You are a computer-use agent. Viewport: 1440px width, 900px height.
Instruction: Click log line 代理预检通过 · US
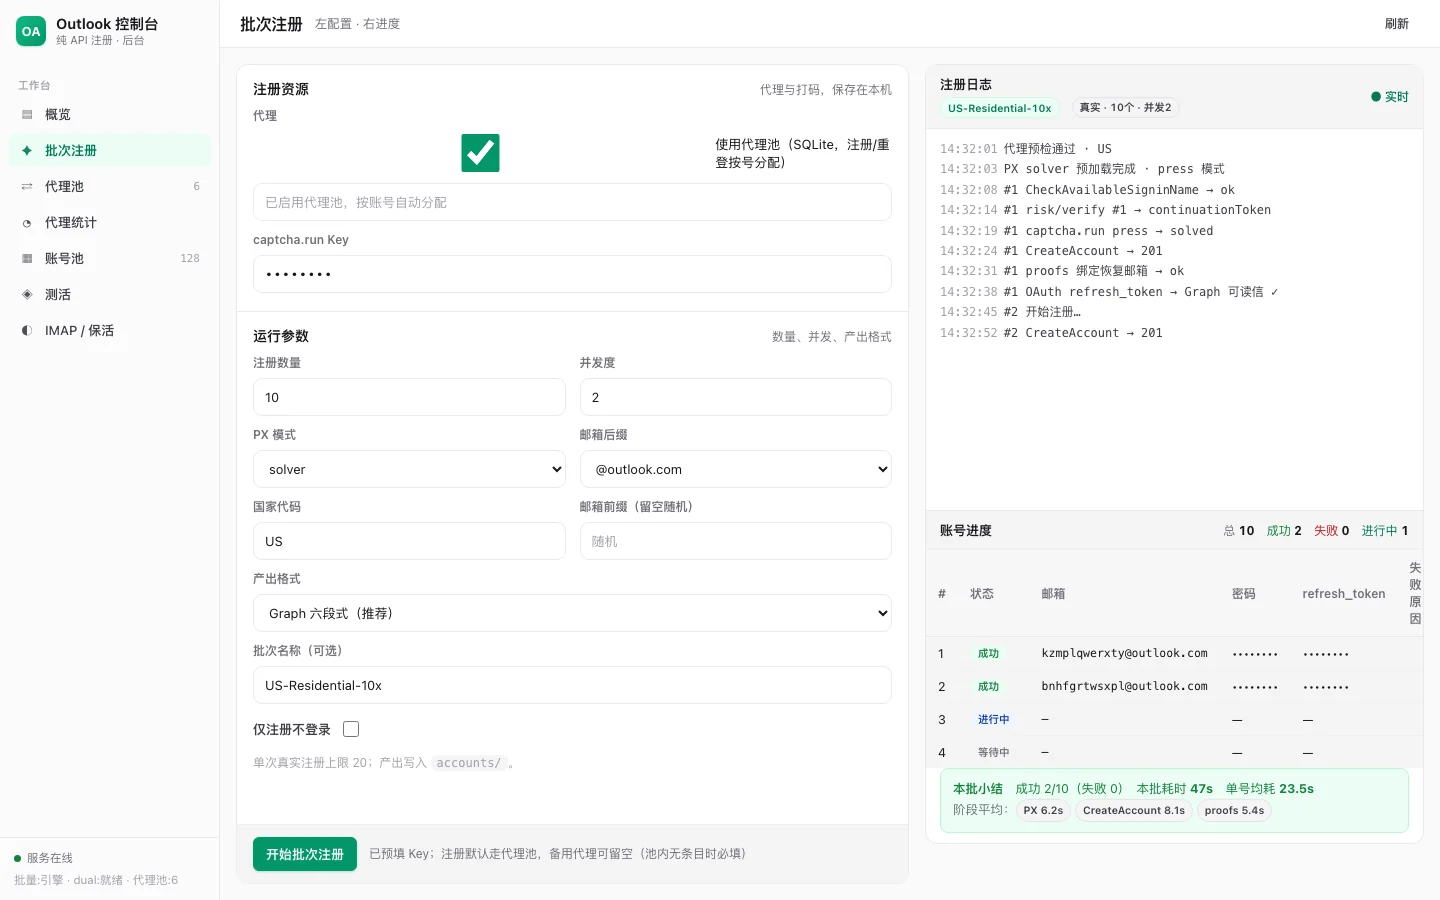[1058, 149]
